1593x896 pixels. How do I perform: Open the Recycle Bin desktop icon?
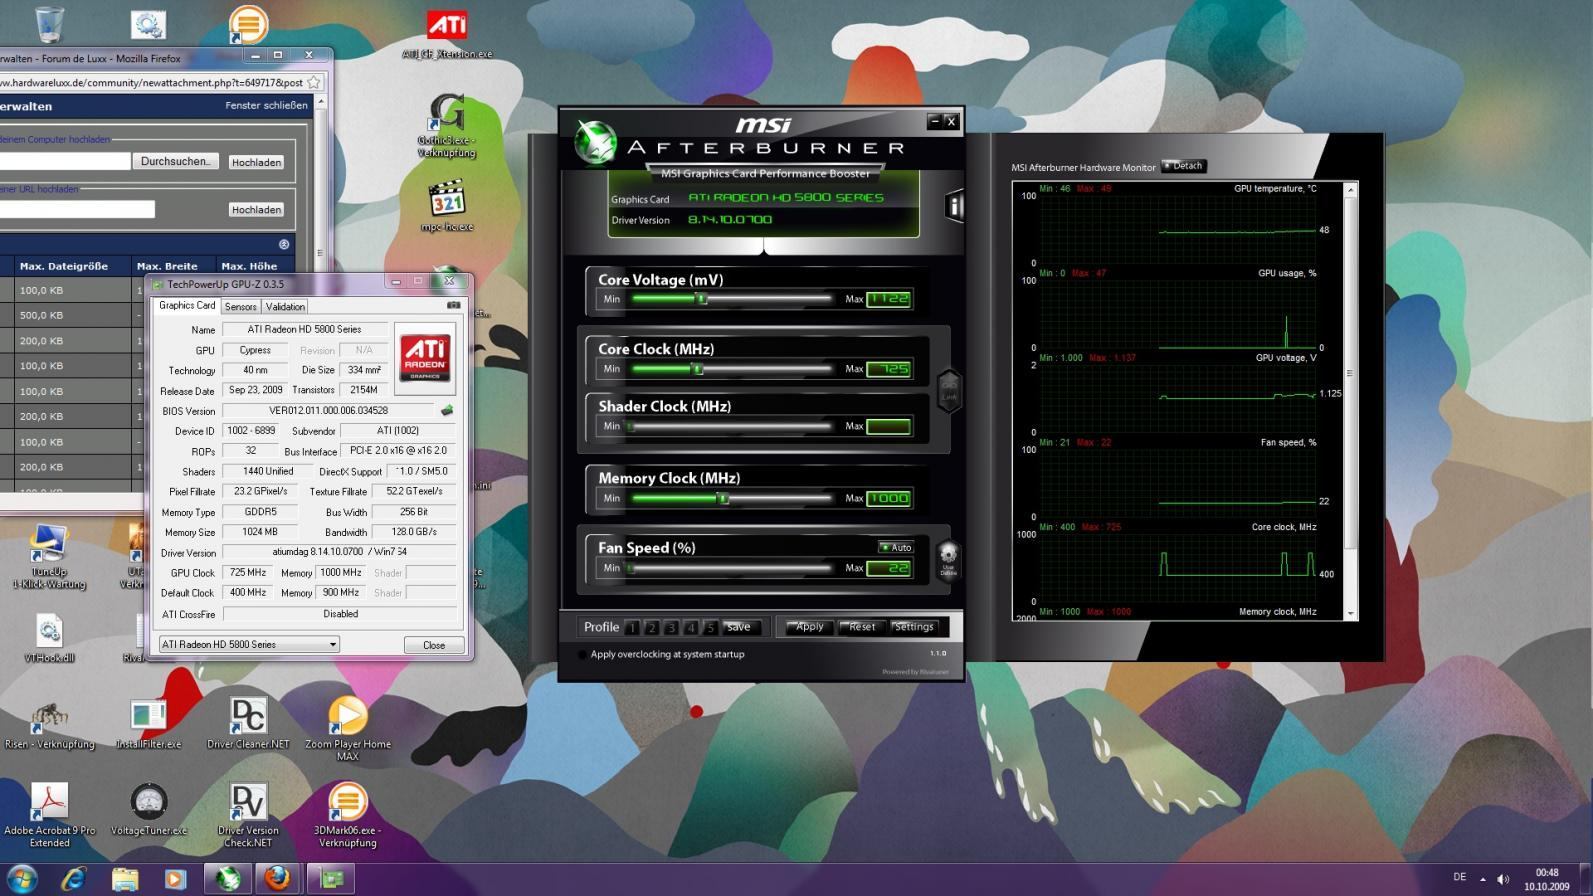click(48, 24)
